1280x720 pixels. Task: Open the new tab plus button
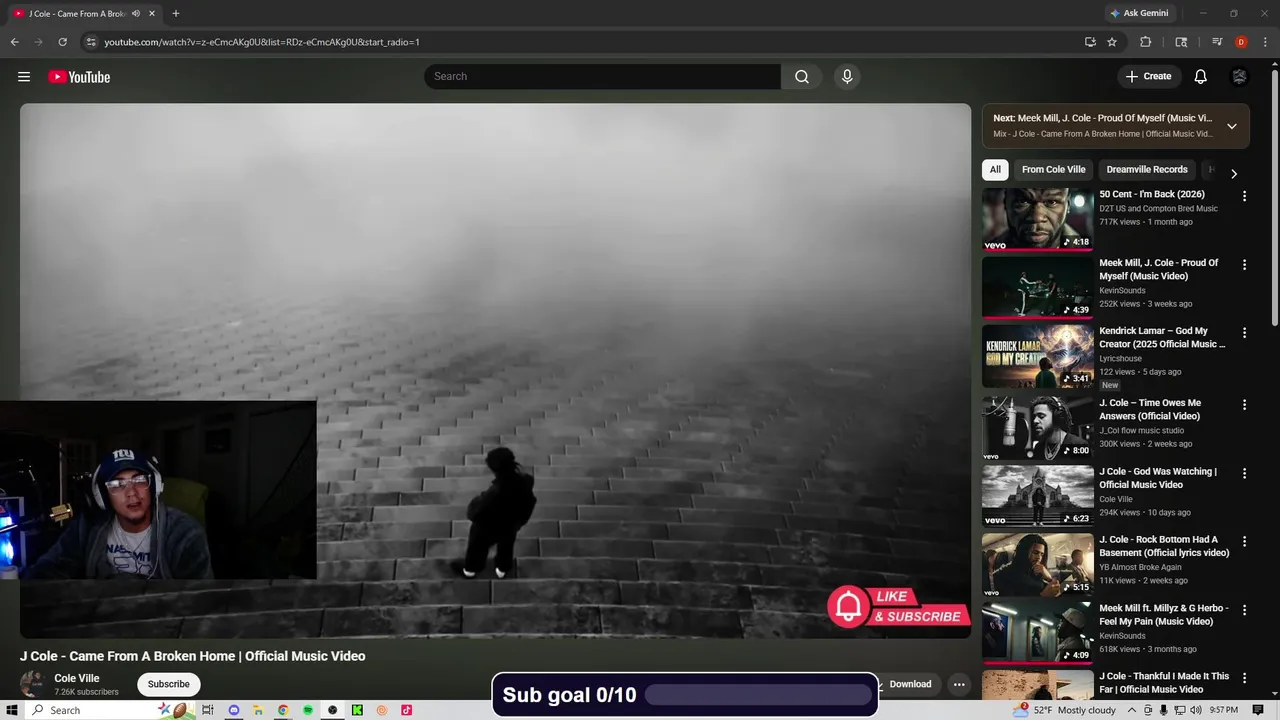point(176,14)
